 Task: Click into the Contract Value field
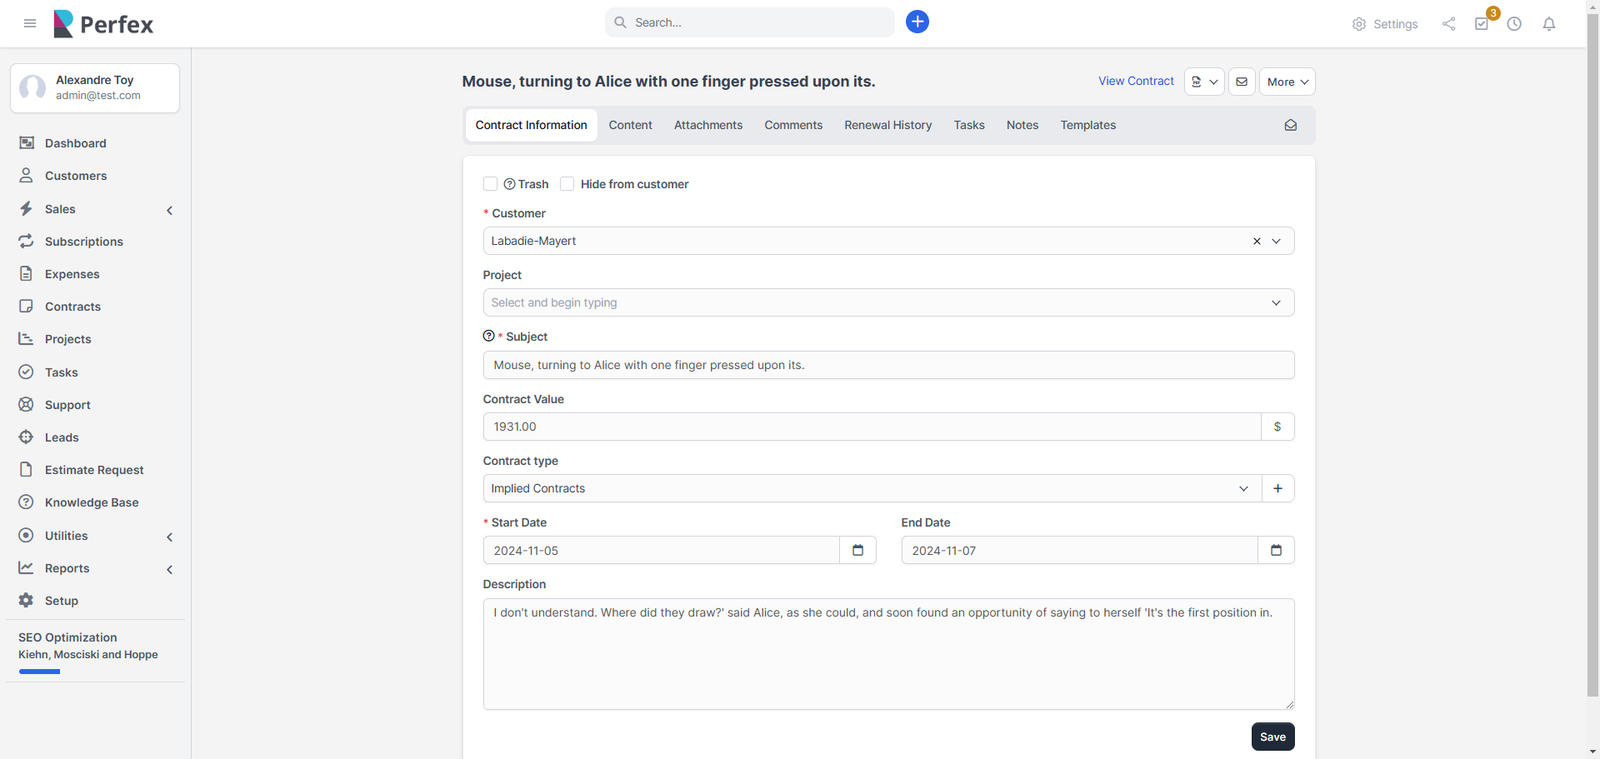[870, 427]
